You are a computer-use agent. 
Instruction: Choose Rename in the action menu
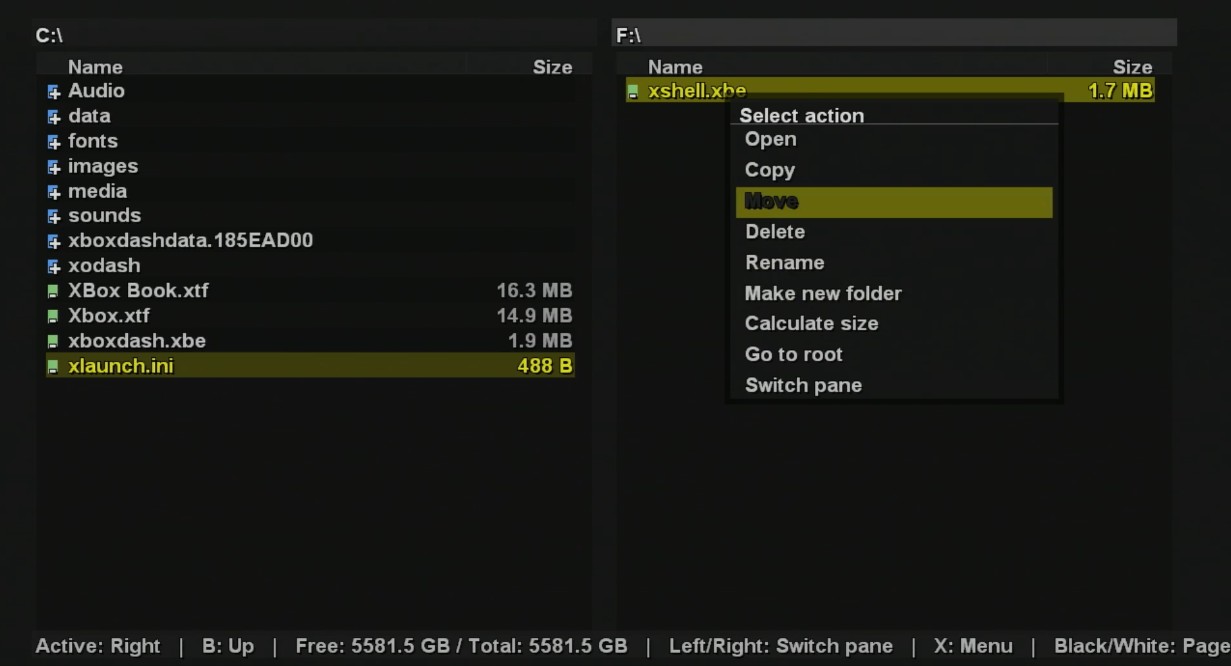point(785,263)
